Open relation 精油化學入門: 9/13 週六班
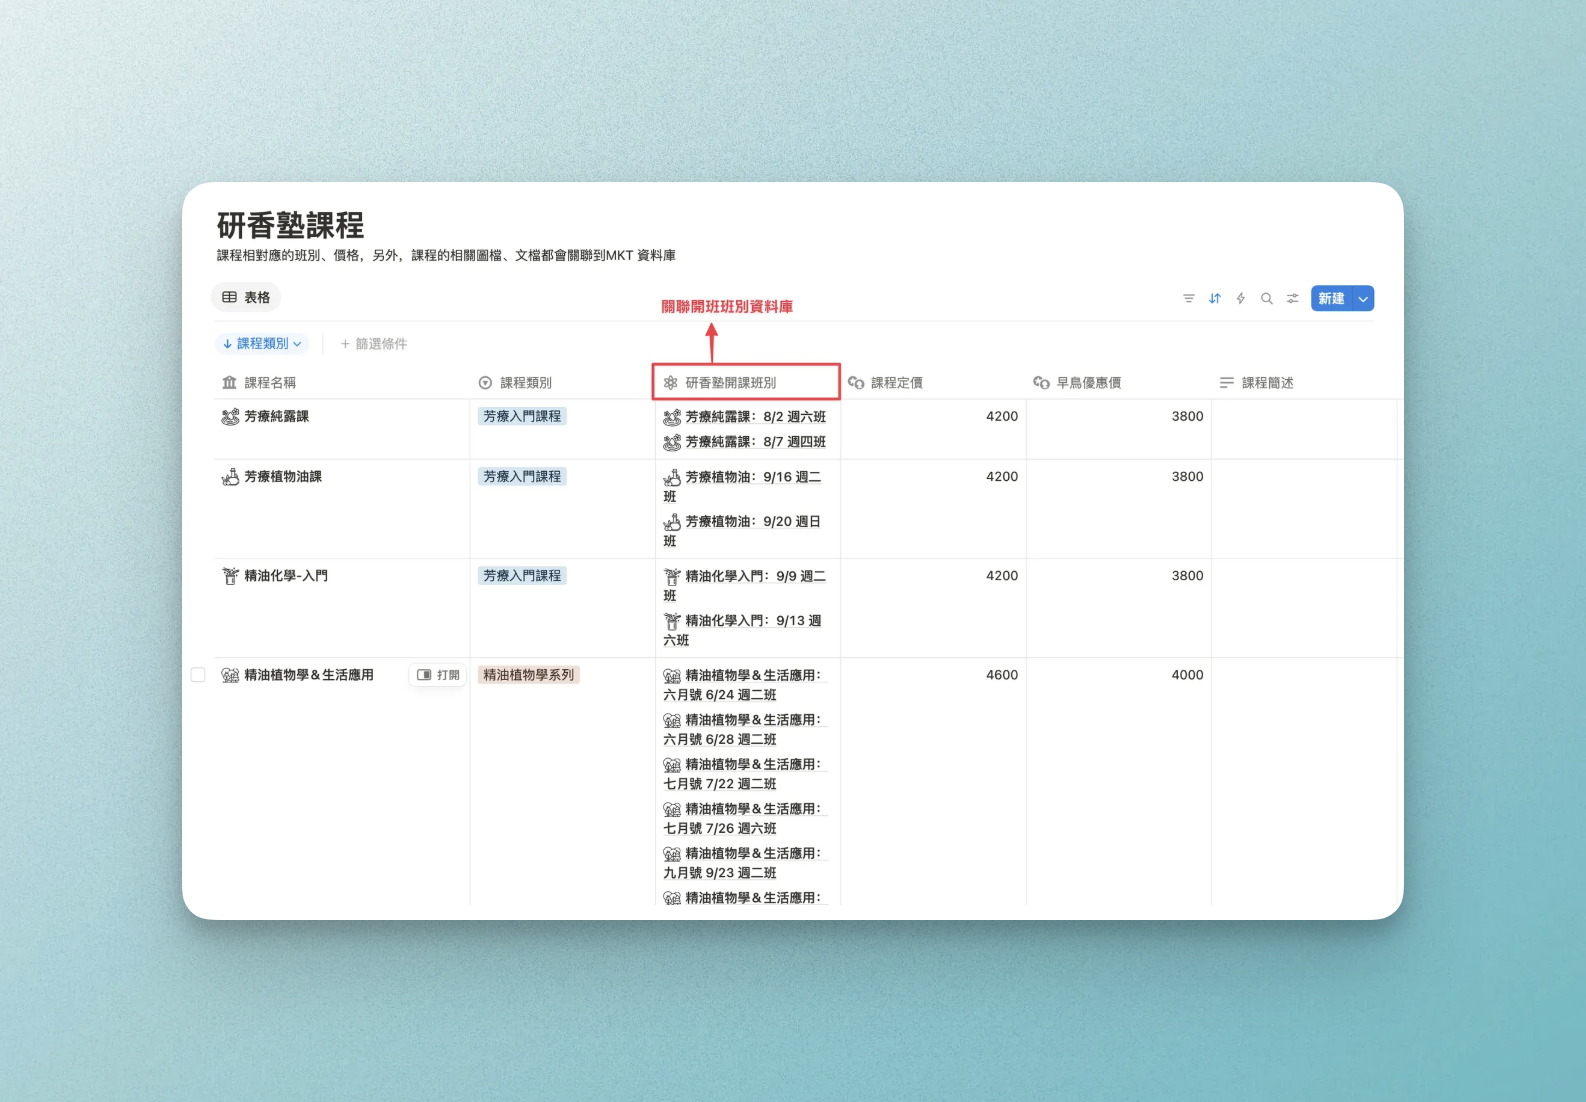 pos(743,630)
